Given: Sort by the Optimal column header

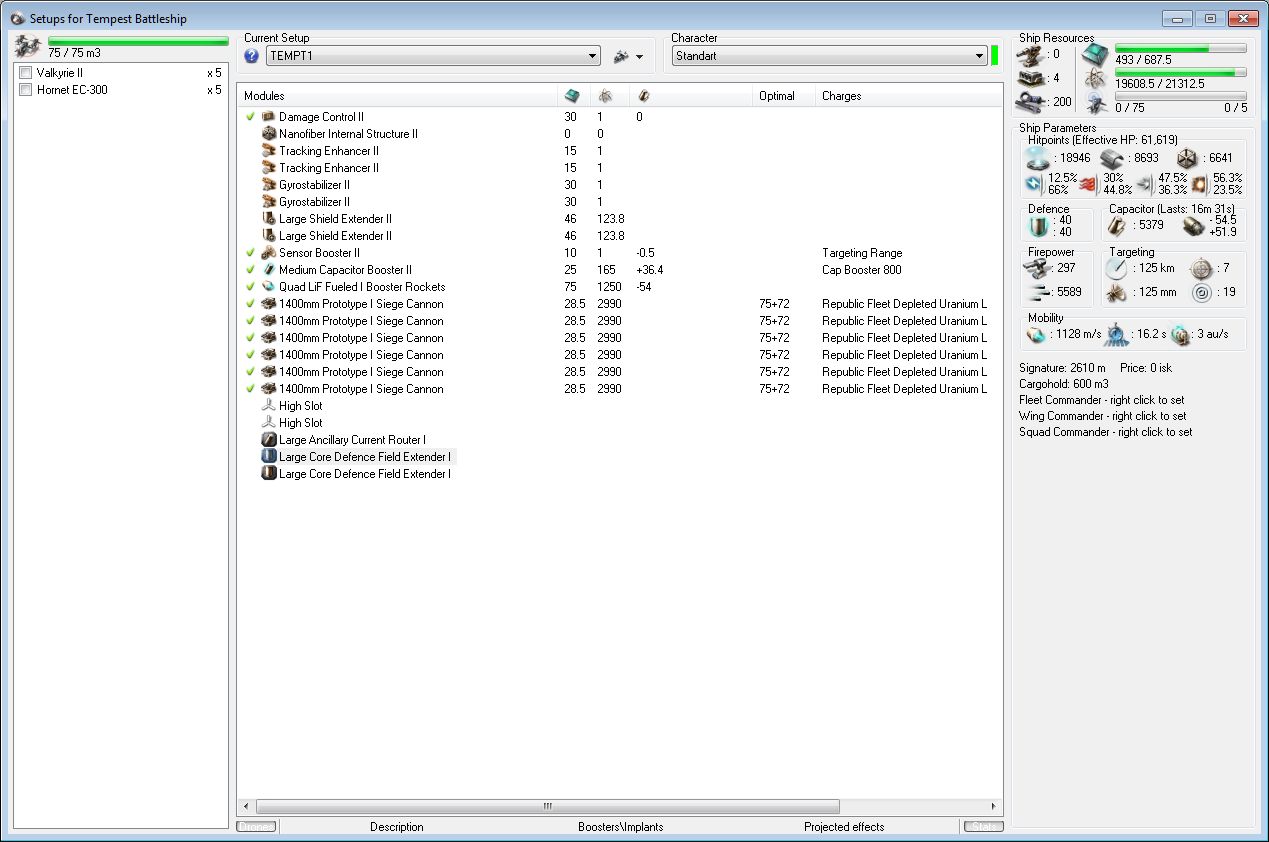Looking at the screenshot, I should coord(783,96).
